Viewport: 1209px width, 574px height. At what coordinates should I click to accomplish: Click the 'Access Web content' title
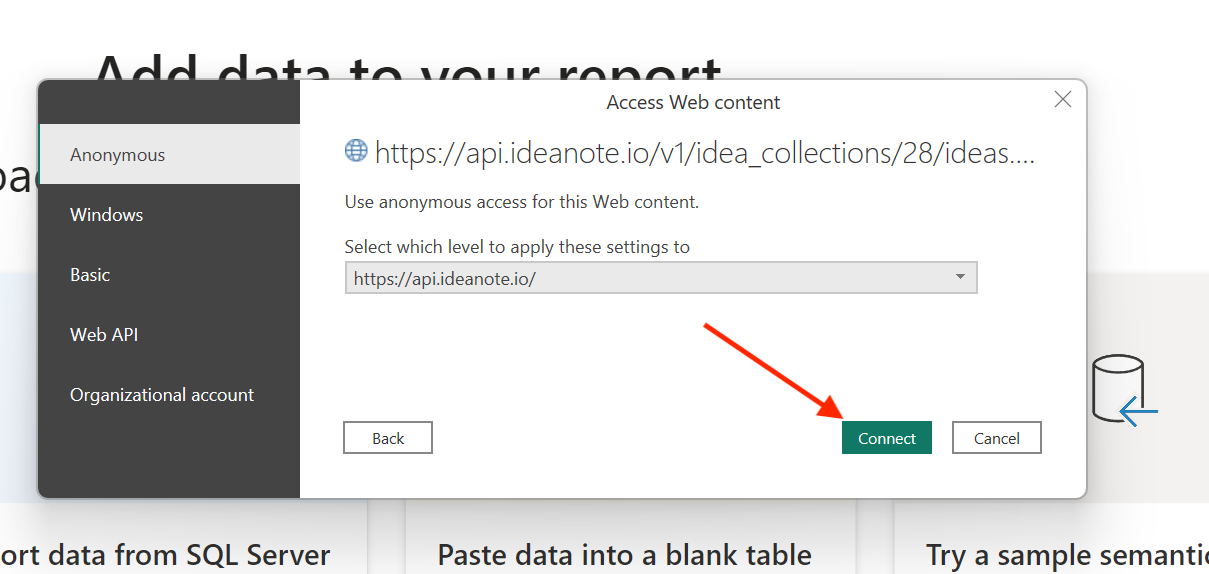[693, 102]
